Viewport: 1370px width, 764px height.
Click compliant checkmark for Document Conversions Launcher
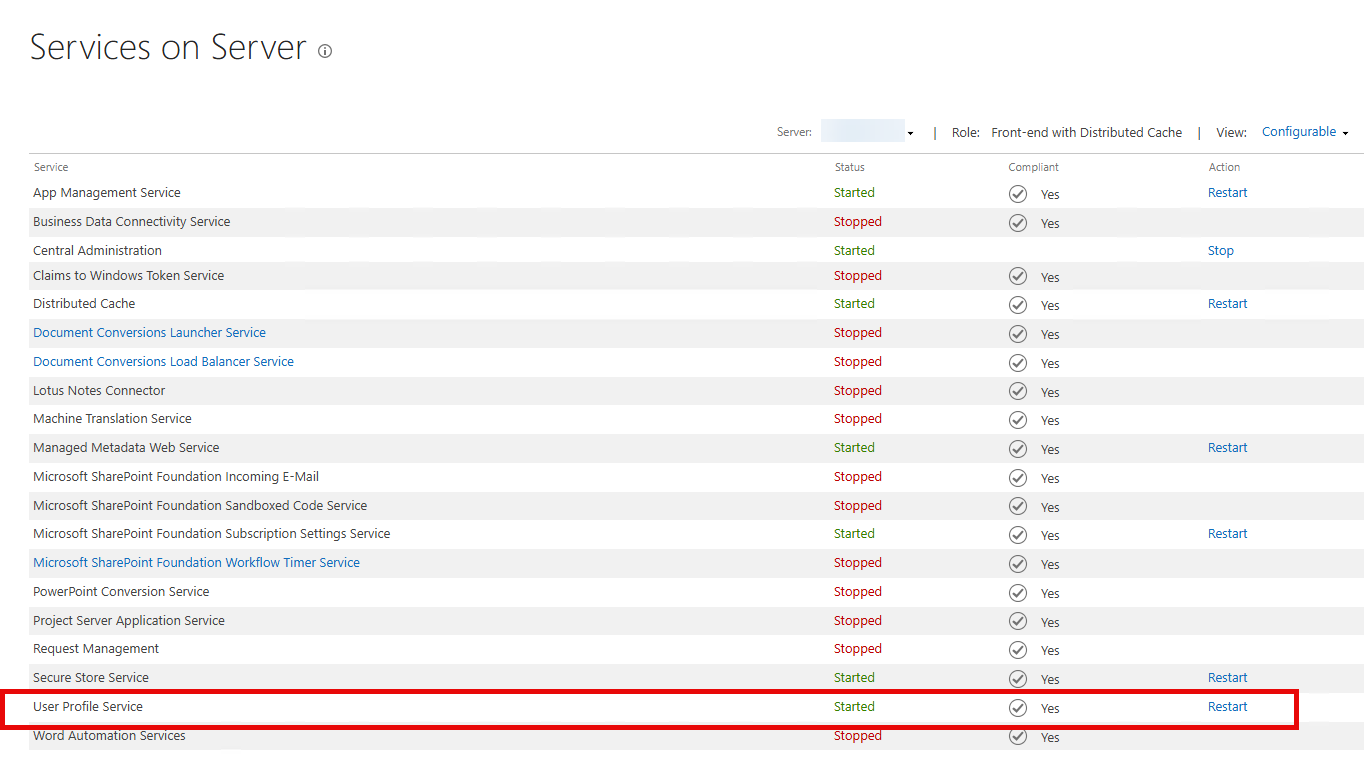(x=1018, y=334)
